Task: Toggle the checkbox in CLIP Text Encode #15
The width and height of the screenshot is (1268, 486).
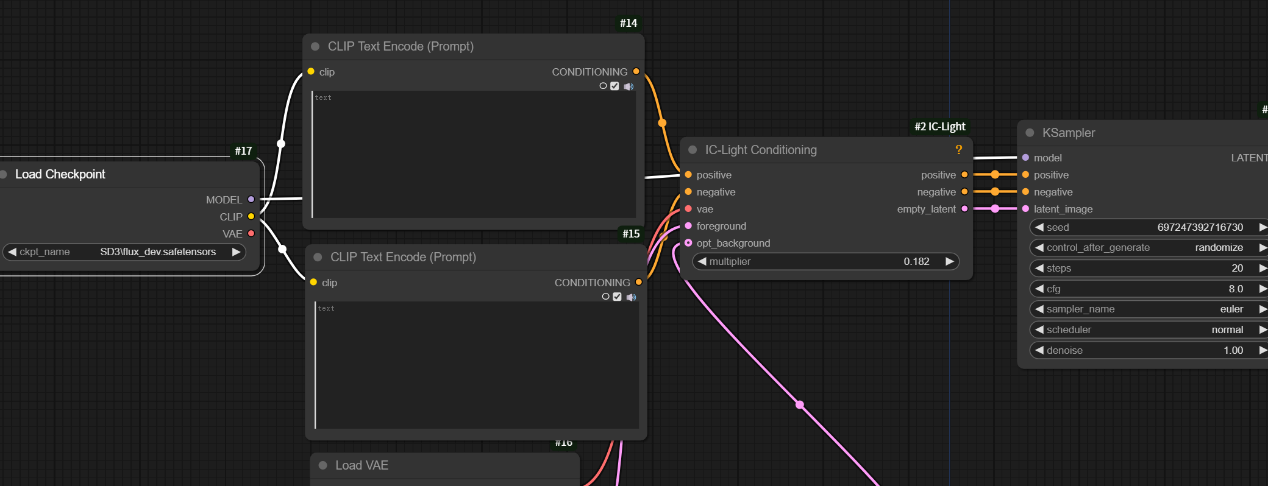Action: [x=617, y=297]
